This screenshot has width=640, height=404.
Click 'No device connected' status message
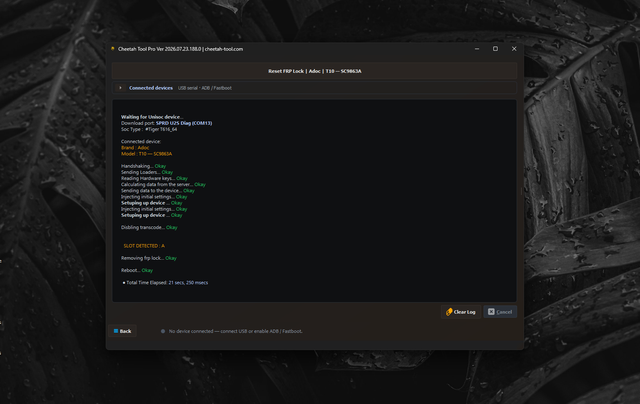(236, 331)
